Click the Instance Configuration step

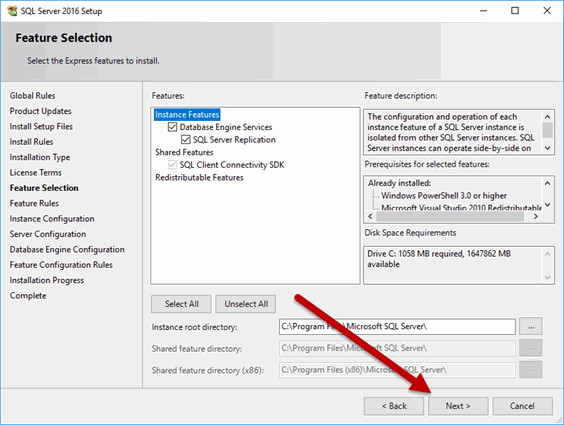click(52, 219)
